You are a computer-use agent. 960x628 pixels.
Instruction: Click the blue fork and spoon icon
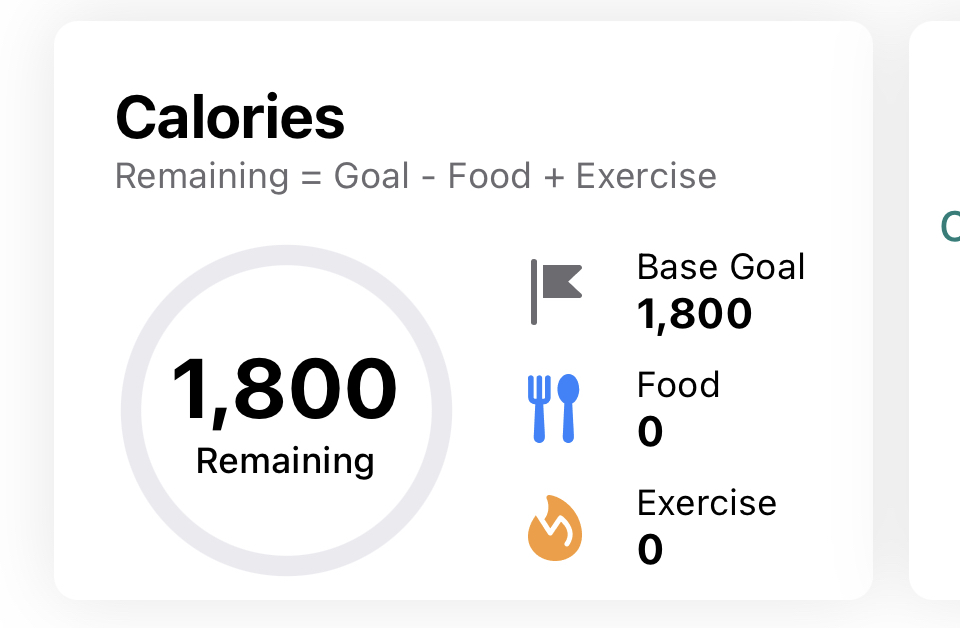coord(553,408)
